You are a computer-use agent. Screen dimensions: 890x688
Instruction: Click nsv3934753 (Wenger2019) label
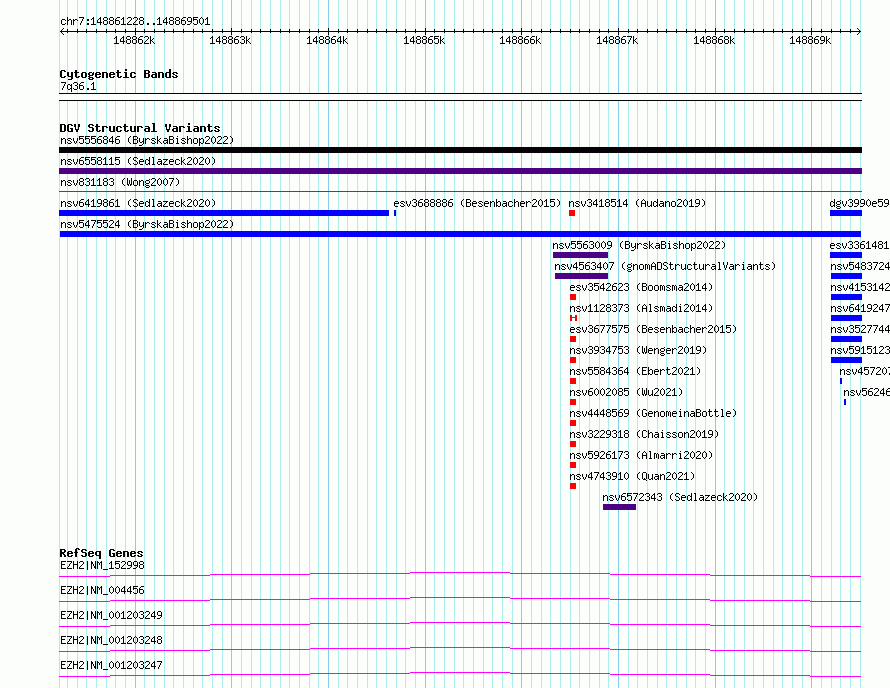[638, 350]
